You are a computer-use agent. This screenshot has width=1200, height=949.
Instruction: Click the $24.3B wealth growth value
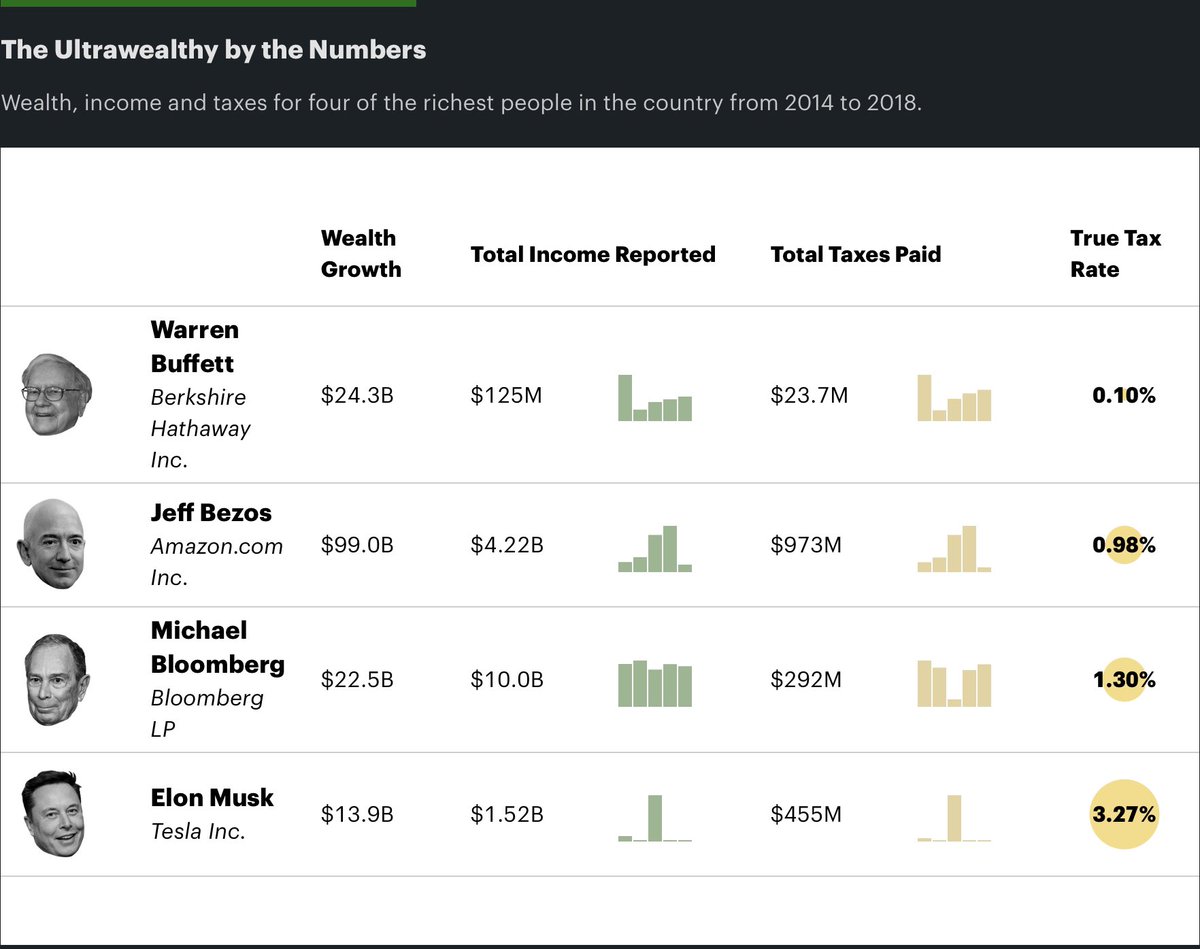357,396
